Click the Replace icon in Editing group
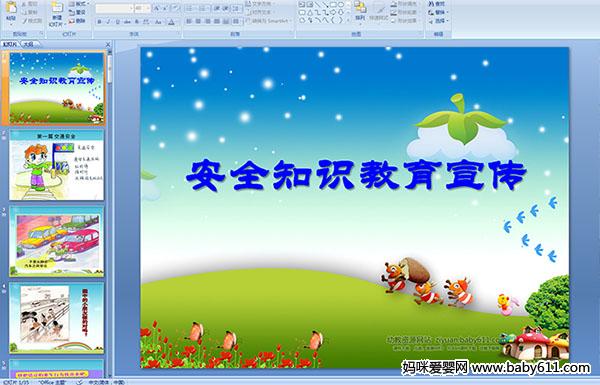 (437, 12)
